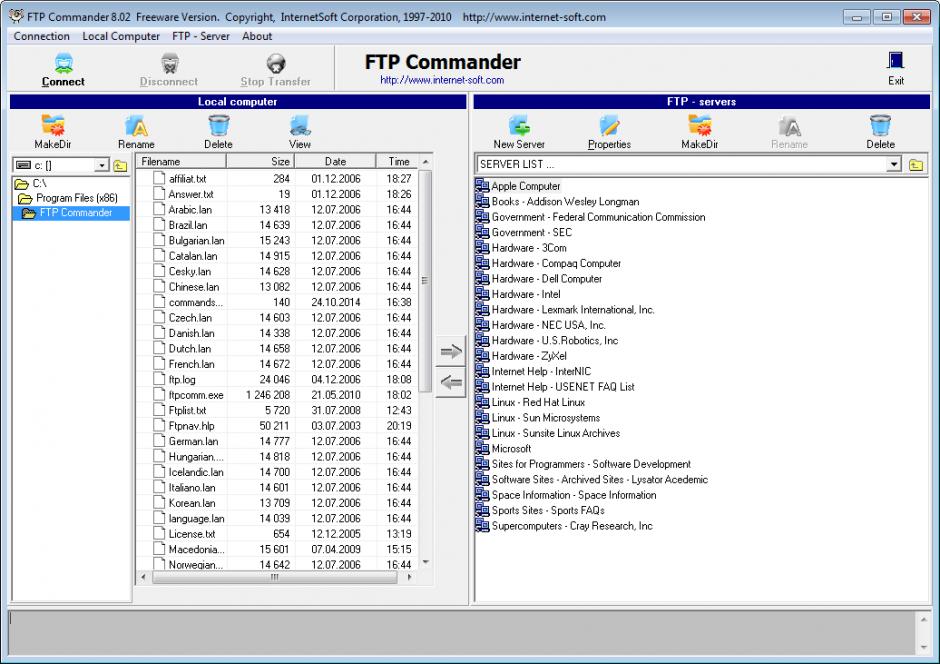Select Arabic.lan file
This screenshot has width=940, height=664.
tap(190, 210)
